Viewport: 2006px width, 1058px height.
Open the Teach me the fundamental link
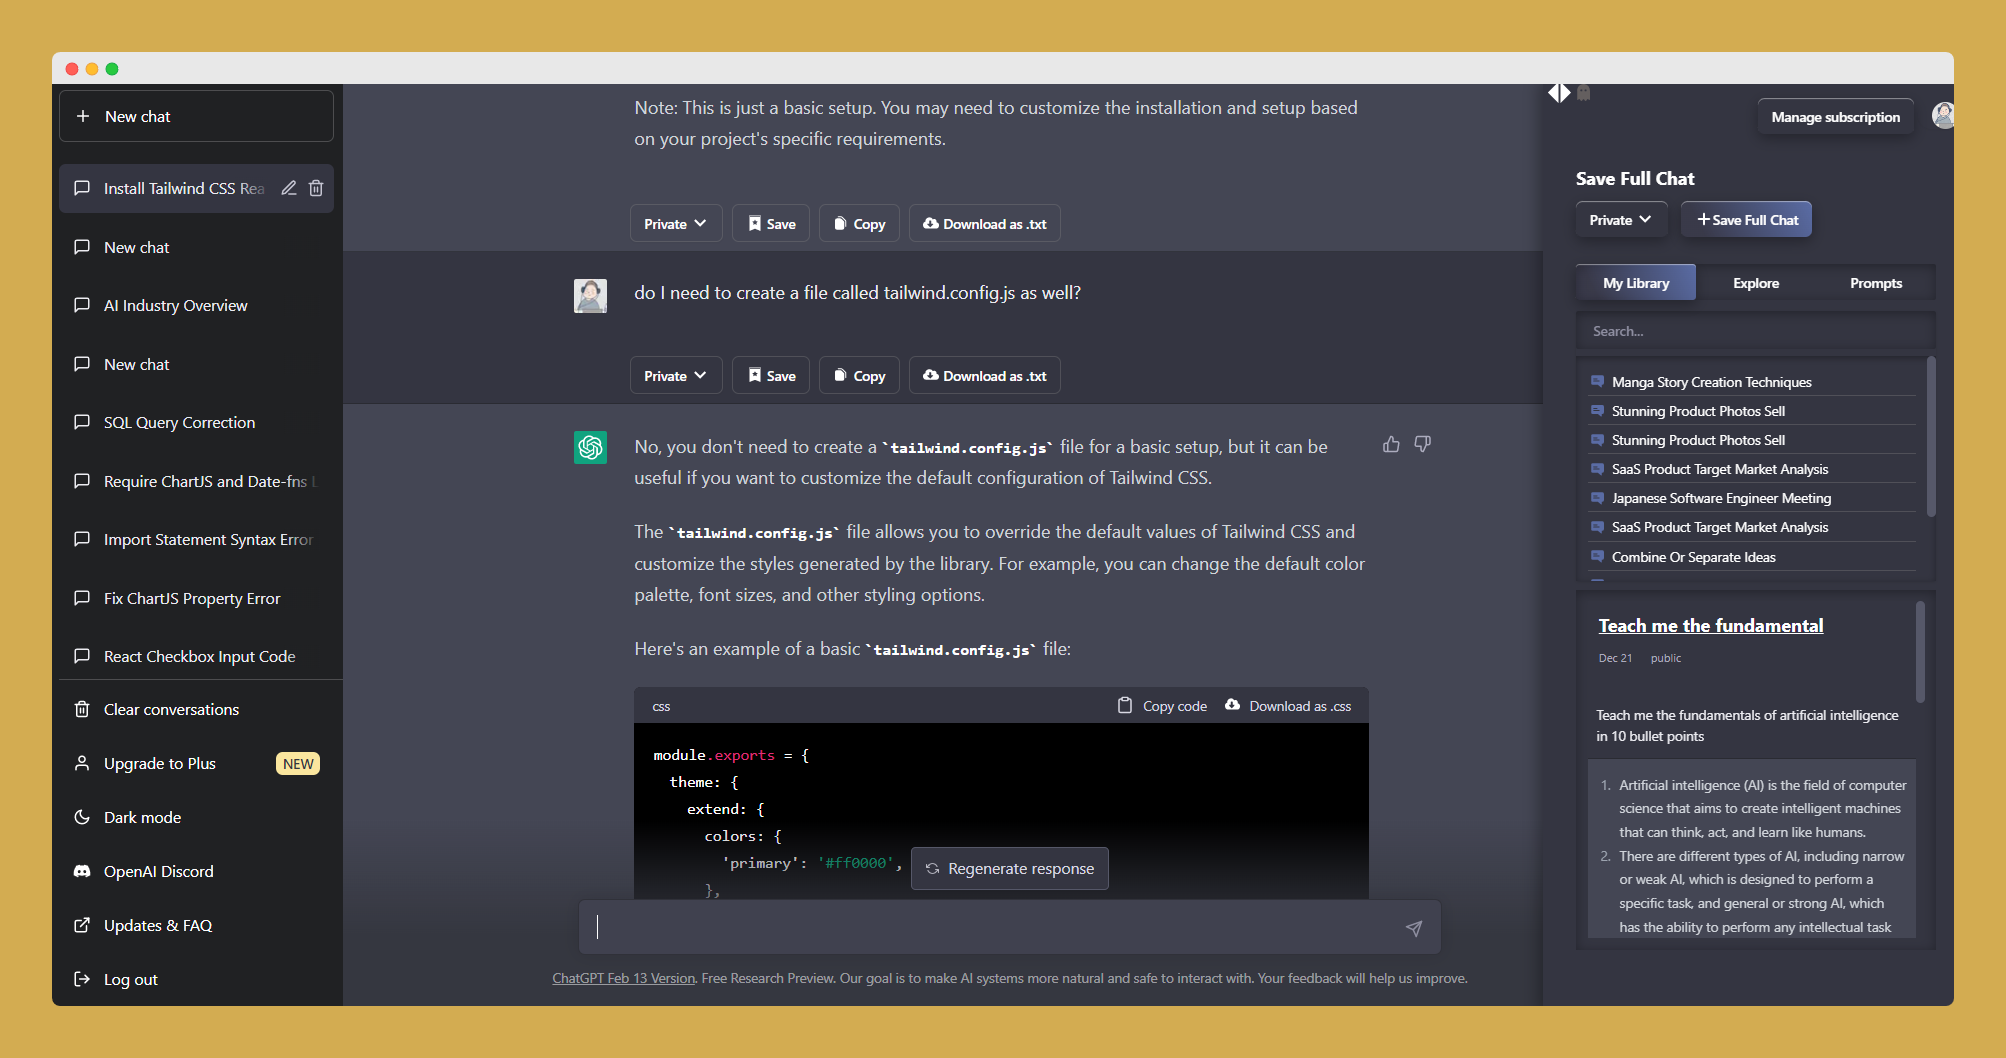point(1710,625)
